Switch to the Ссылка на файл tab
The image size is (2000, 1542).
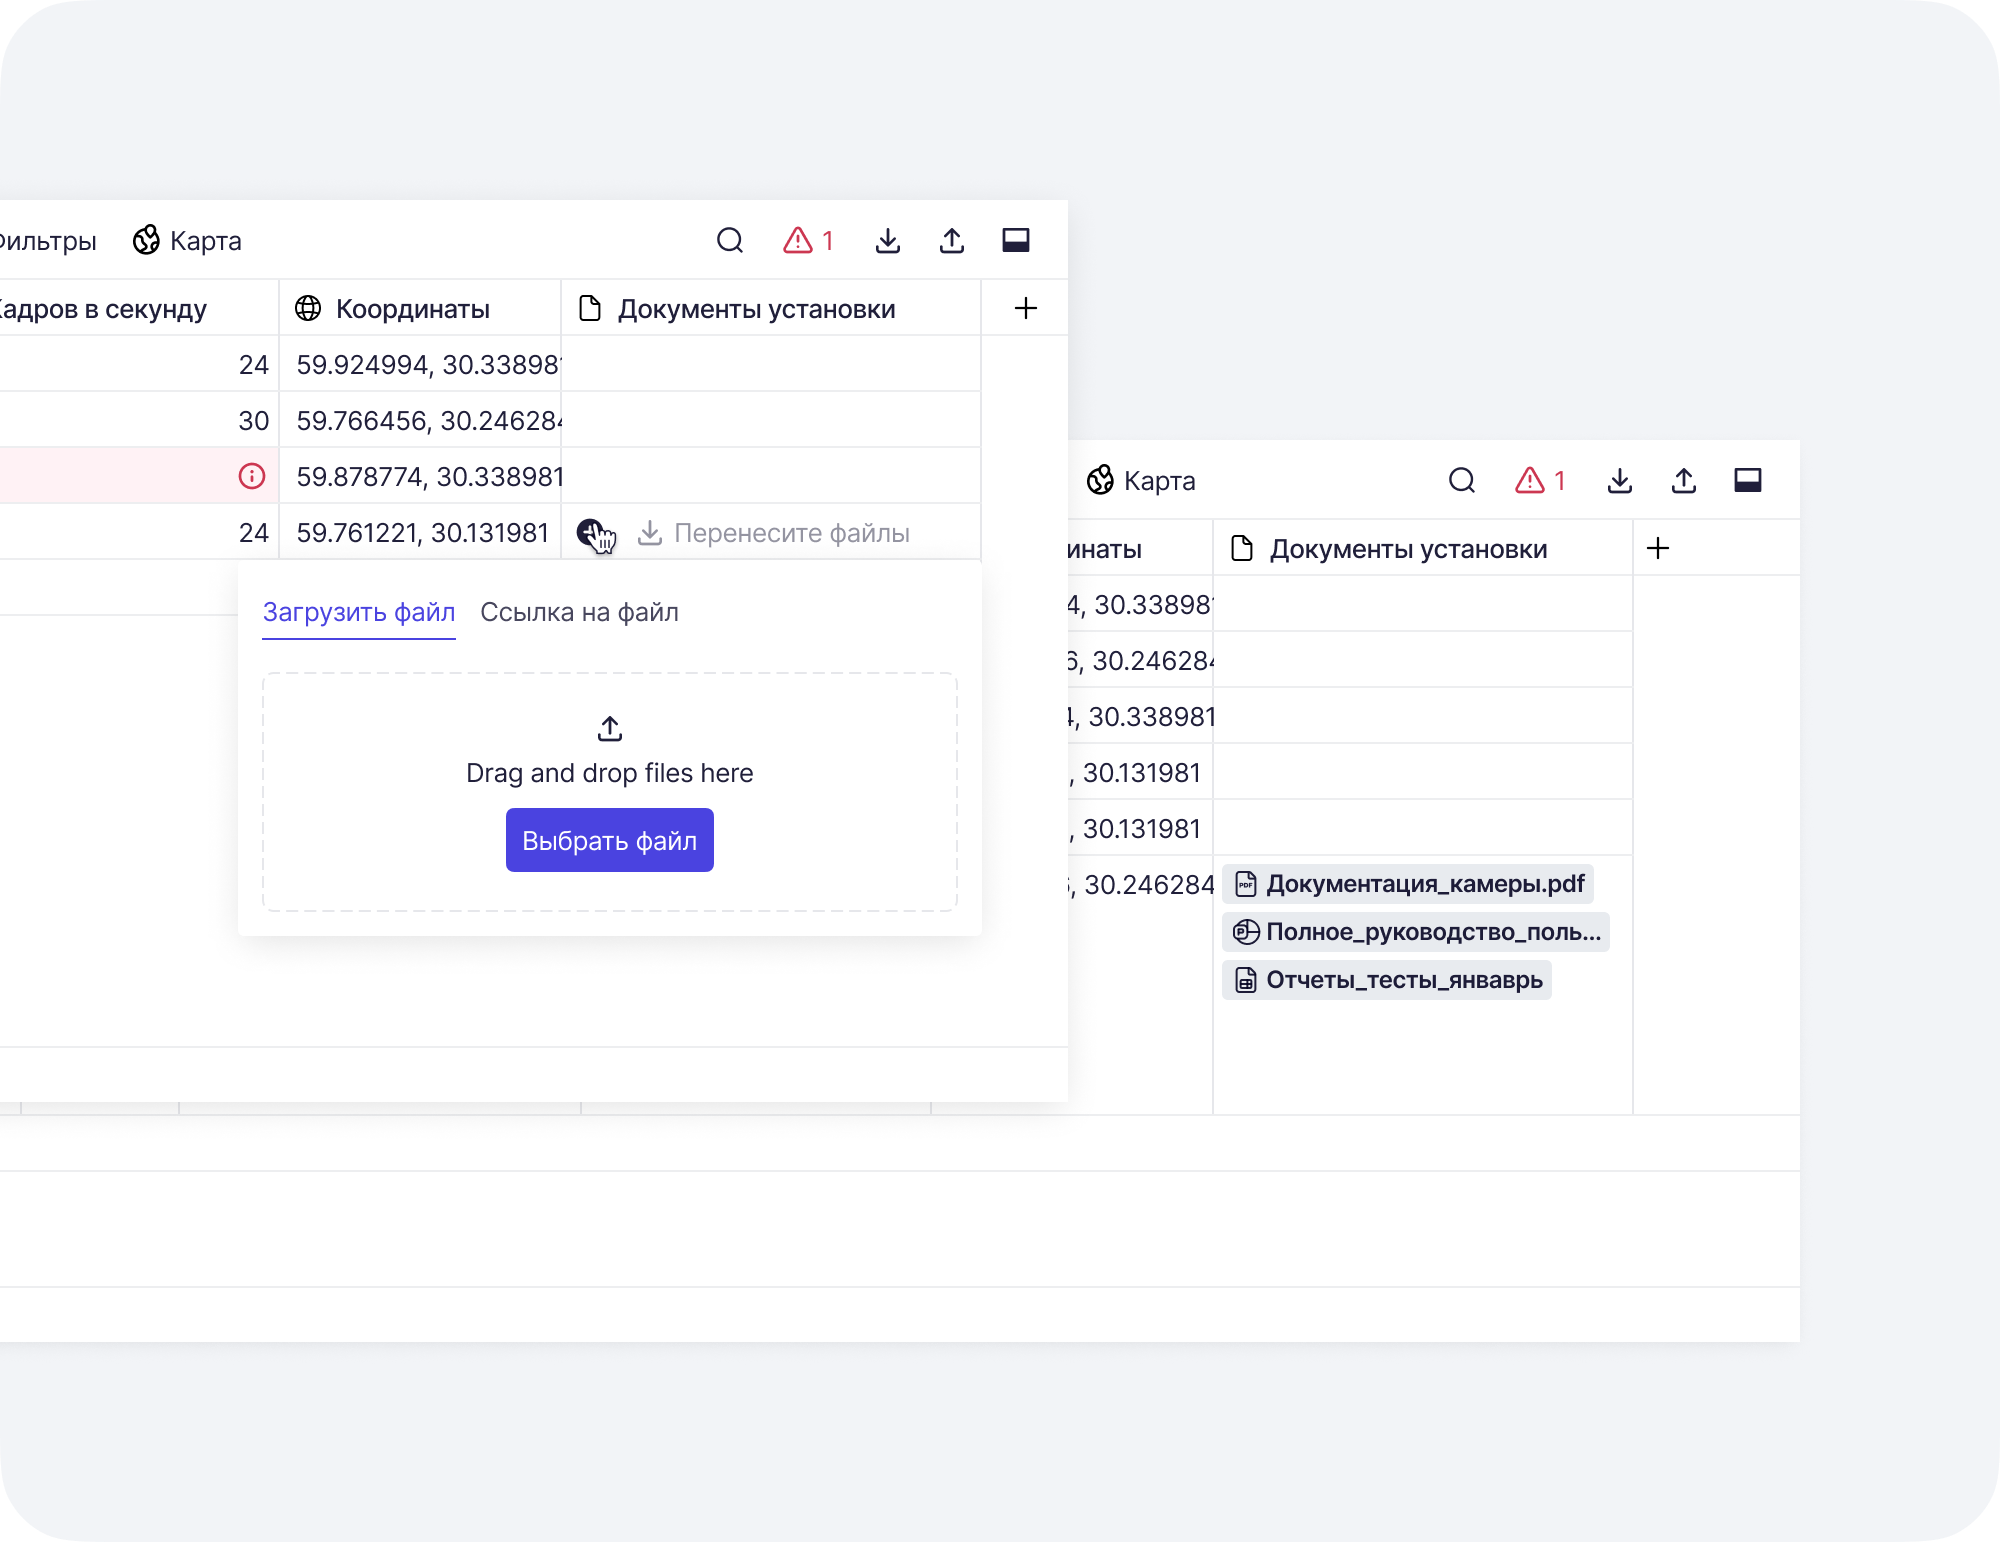point(580,612)
